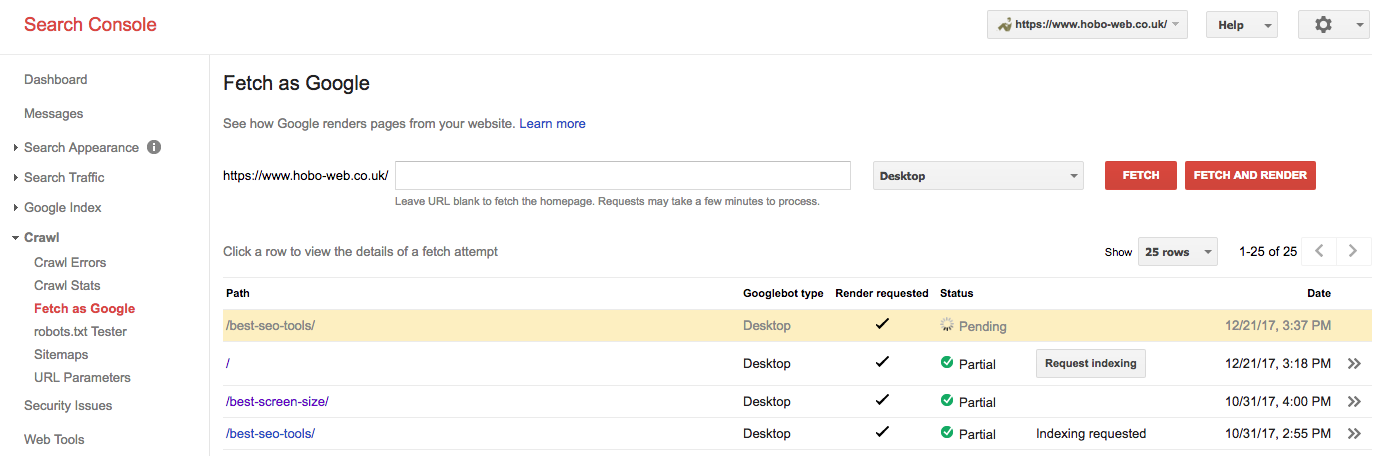Viewport: 1381px width, 456px height.
Task: Open the settings gear menu
Action: pos(1333,25)
